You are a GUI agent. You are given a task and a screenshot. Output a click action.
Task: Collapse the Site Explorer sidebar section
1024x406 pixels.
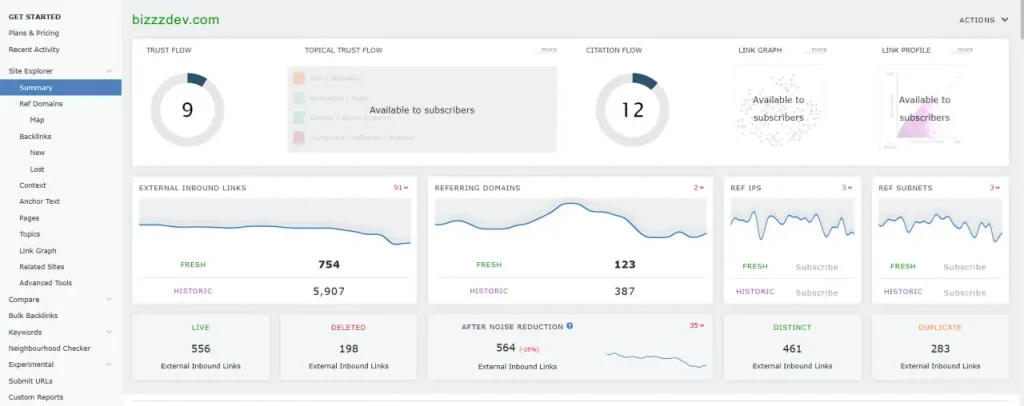tap(109, 71)
